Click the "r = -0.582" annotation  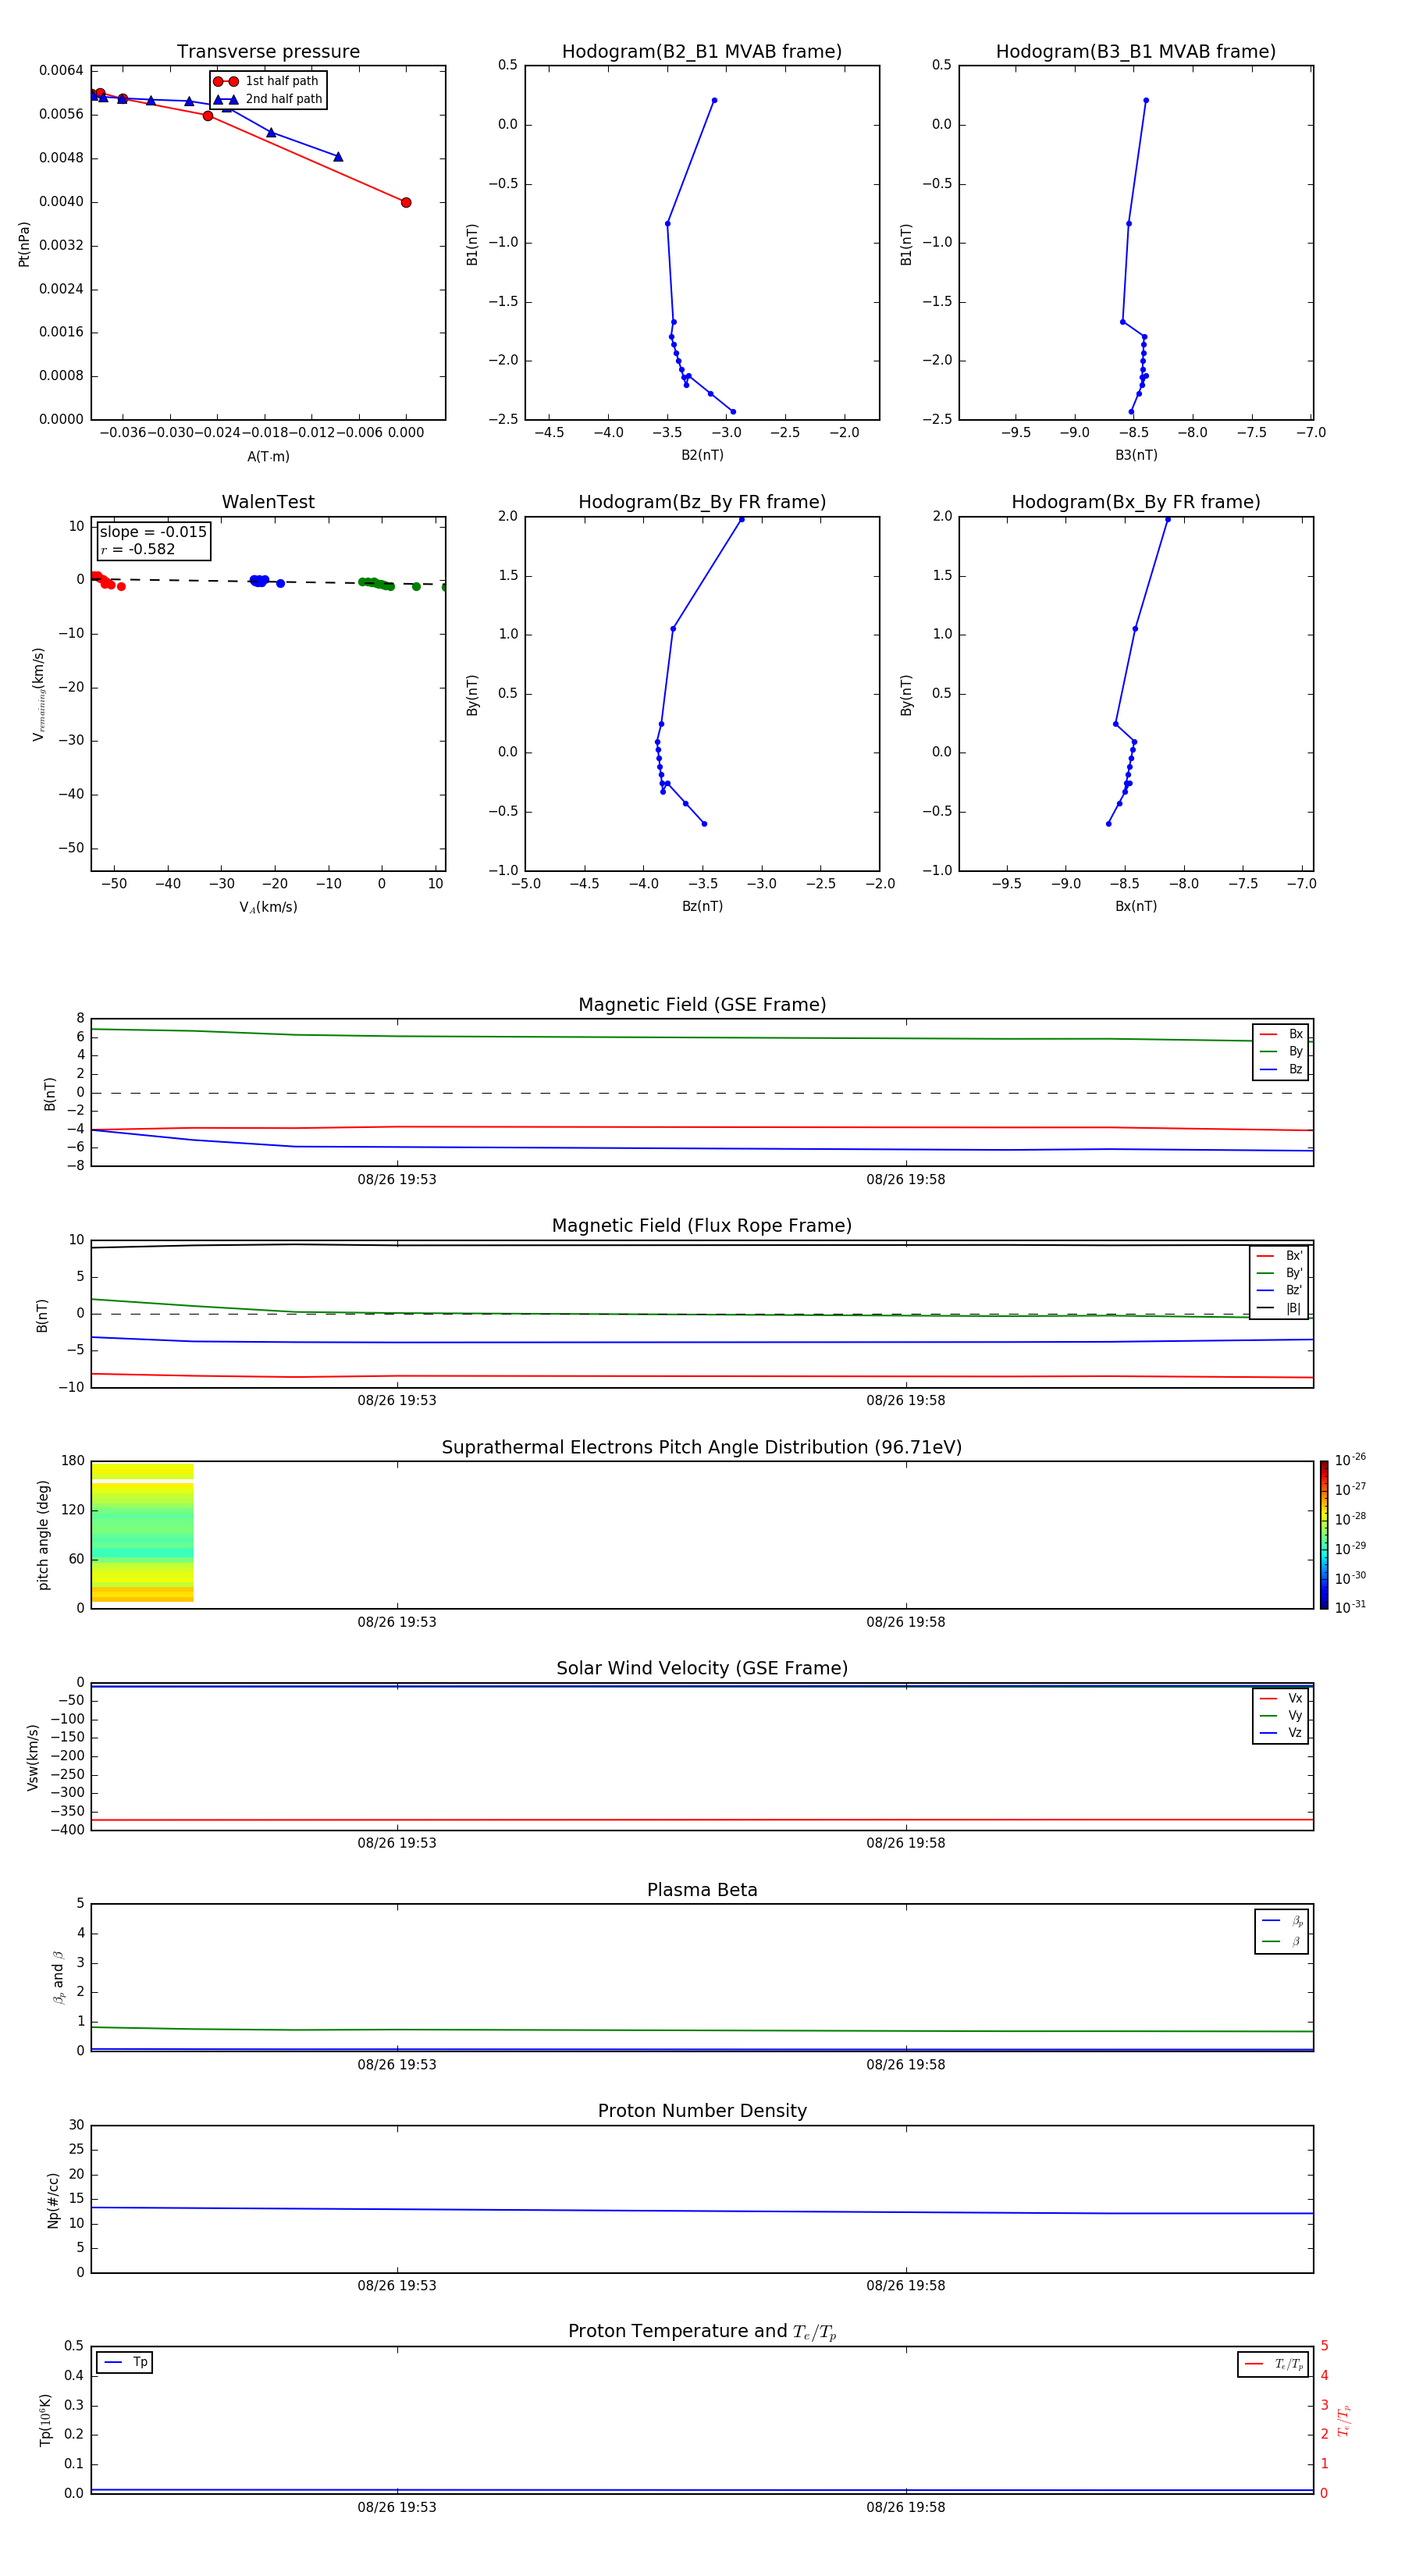(x=138, y=549)
